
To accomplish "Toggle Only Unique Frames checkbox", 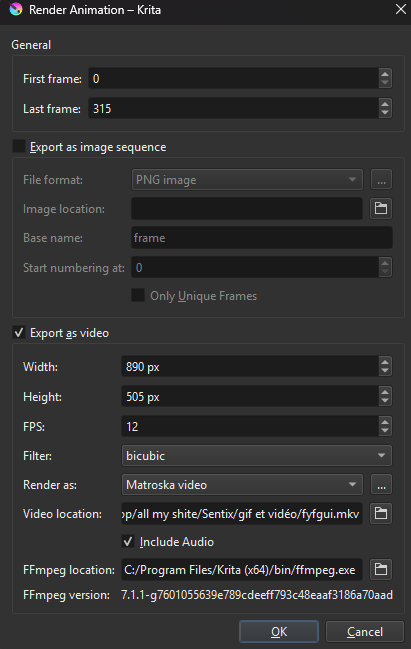I will click(138, 296).
